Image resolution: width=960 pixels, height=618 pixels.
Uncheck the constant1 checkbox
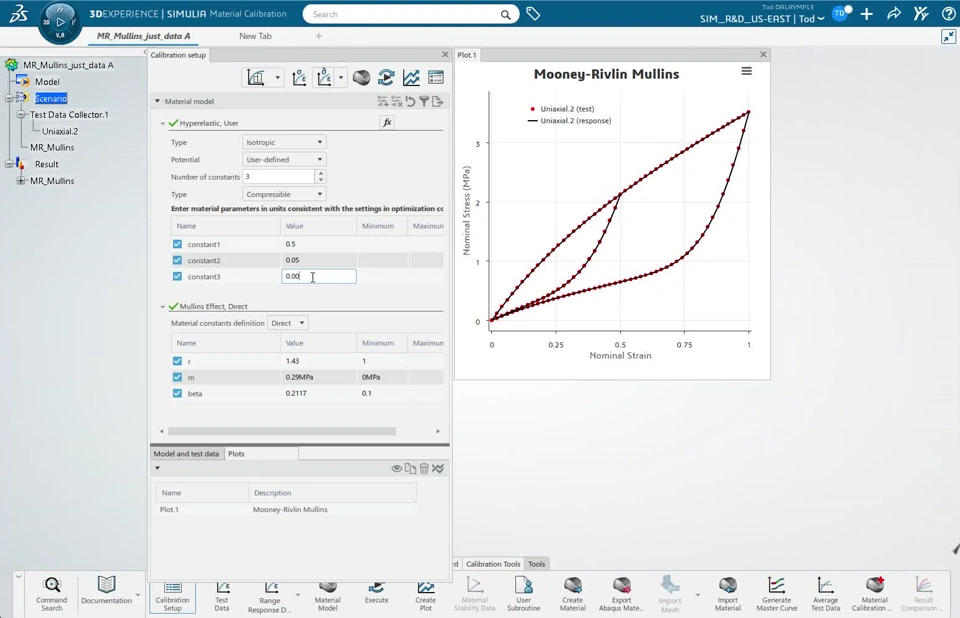[x=178, y=244]
